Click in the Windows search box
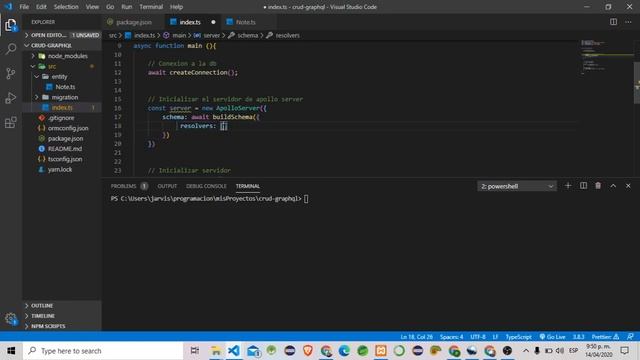 [103, 351]
